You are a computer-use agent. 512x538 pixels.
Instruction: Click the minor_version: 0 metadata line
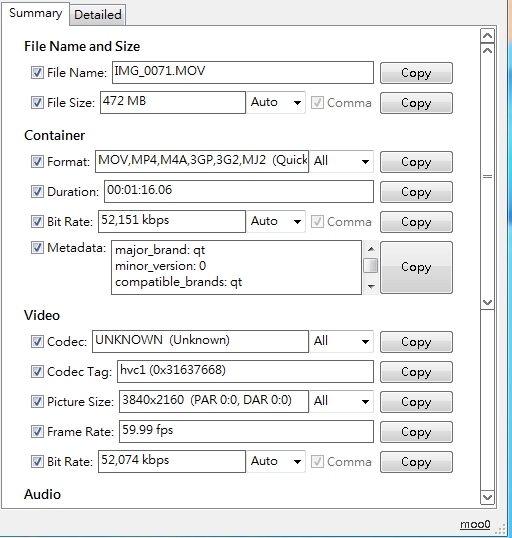pos(160,266)
